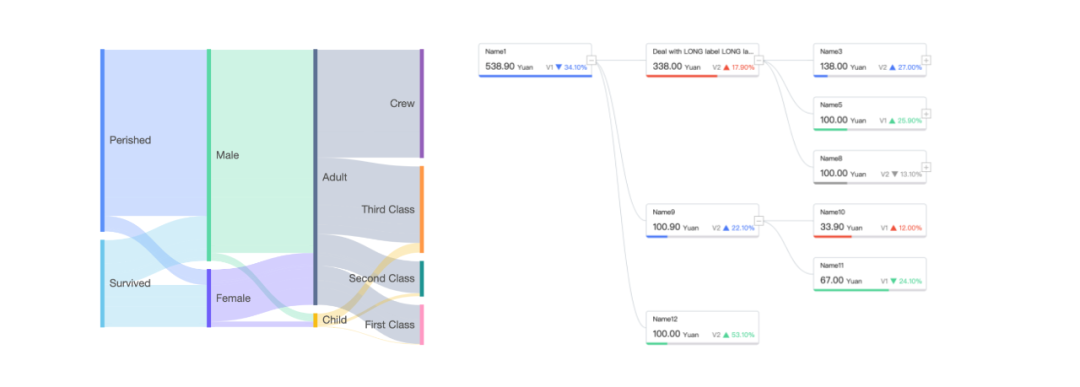1080x387 pixels.
Task: Collapse the Name9 node children
Action: point(759,221)
